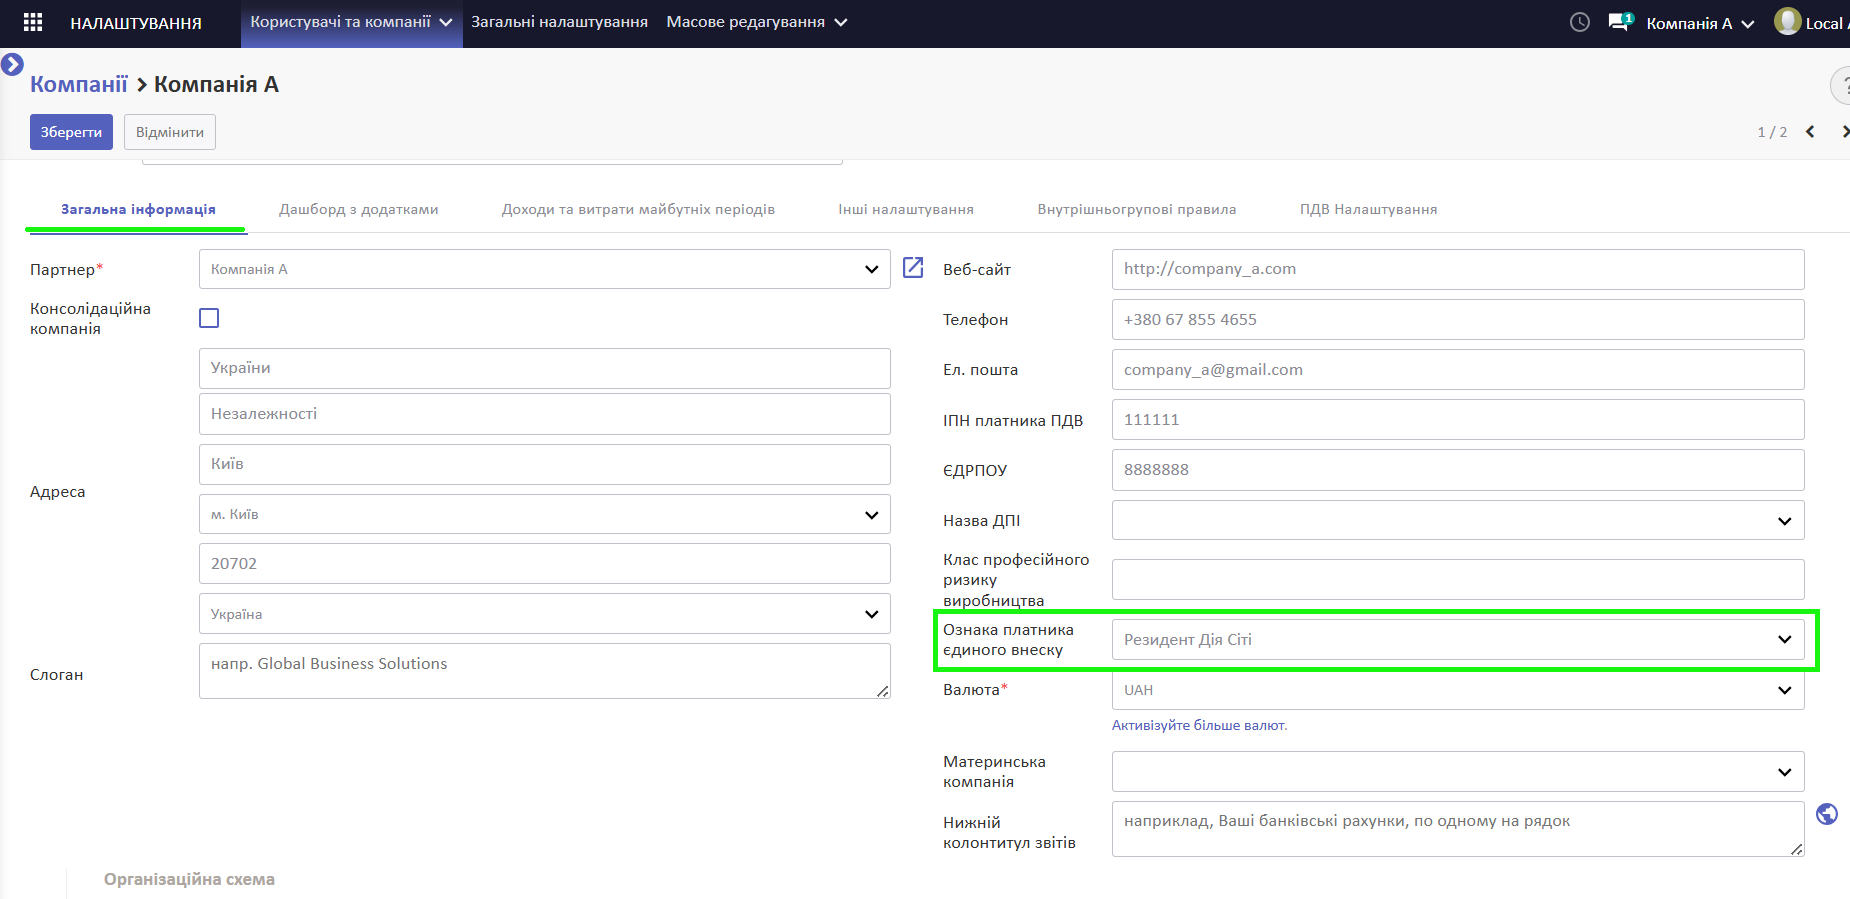Screen dimensions: 1850x899
Task: Toggle the Консолідаційна компанія checkbox
Action: pyautogui.click(x=209, y=318)
